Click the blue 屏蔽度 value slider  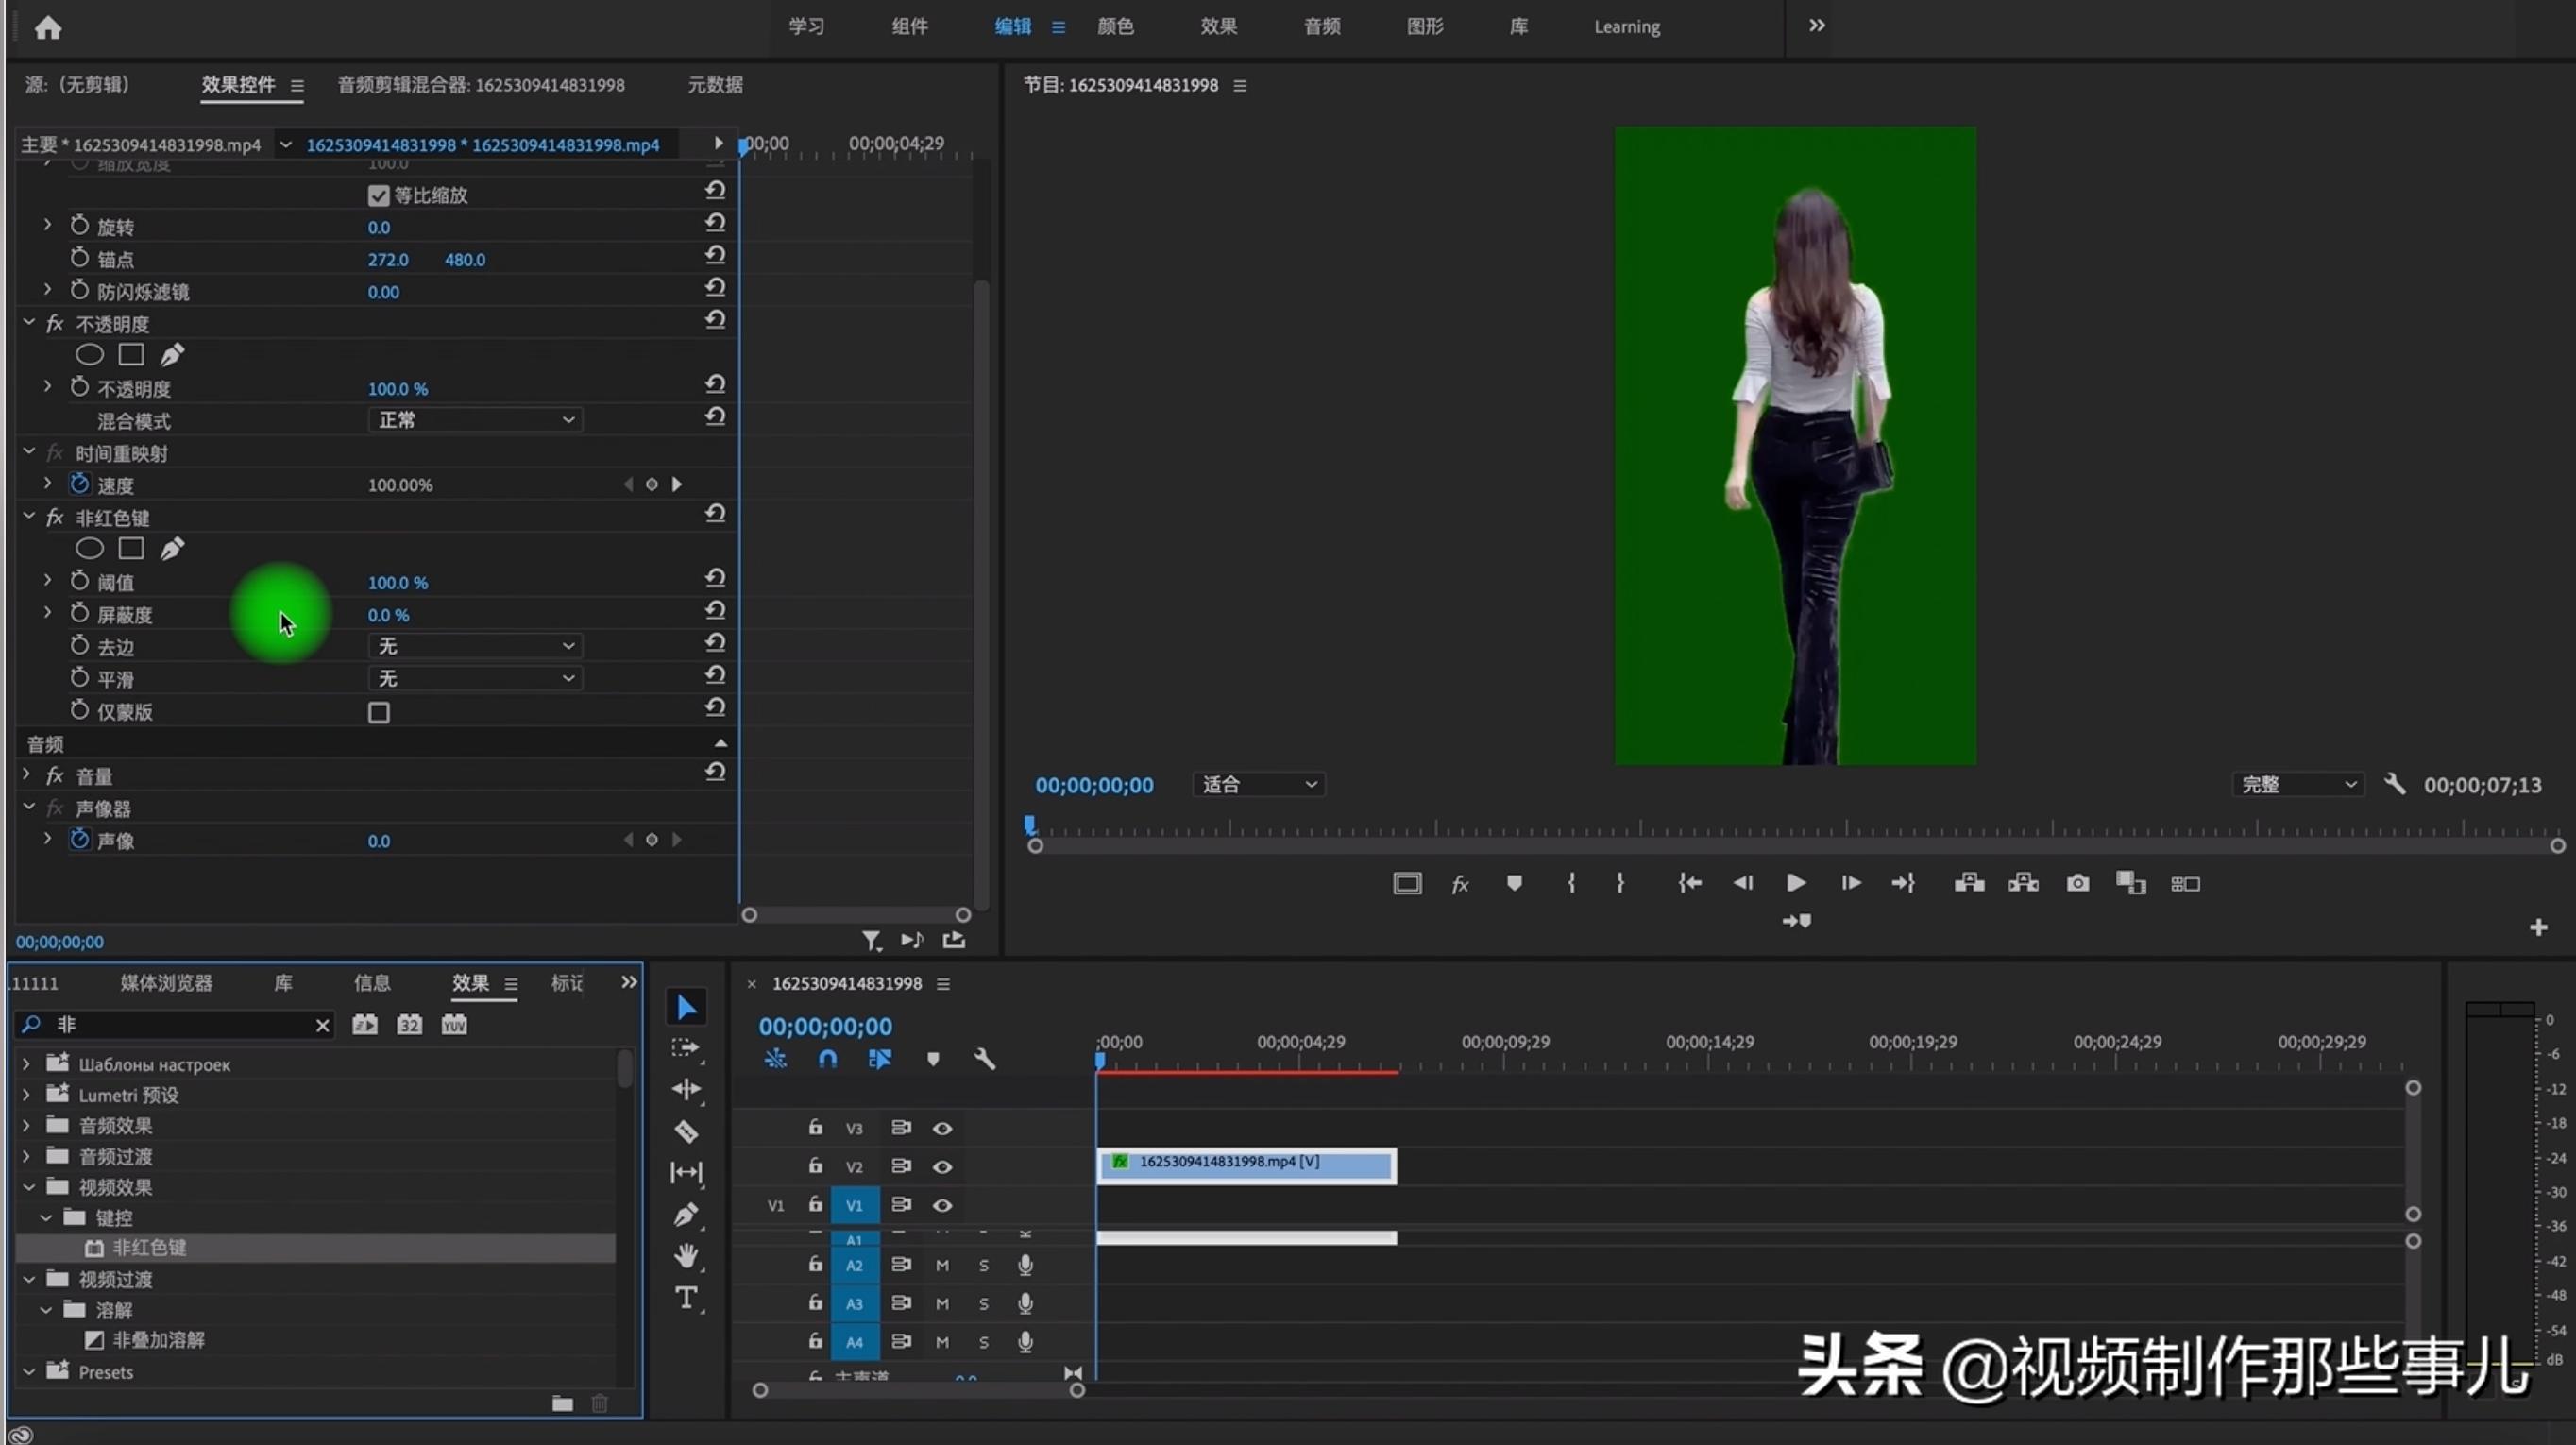388,614
